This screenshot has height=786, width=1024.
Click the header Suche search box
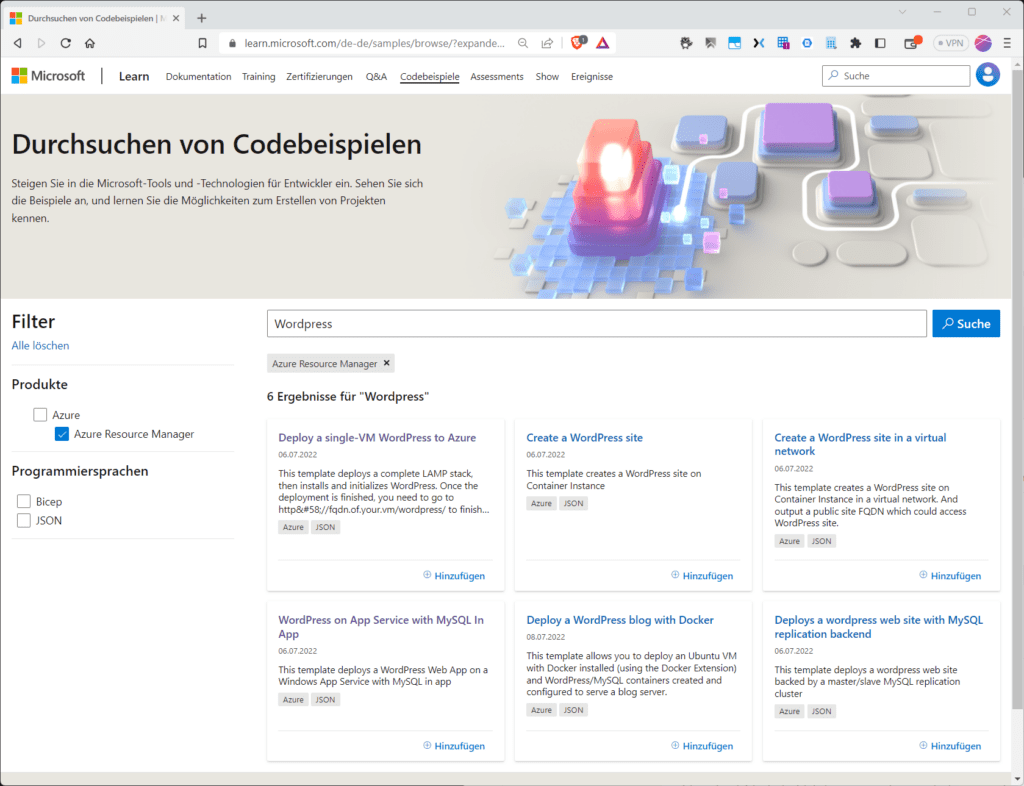(x=895, y=76)
